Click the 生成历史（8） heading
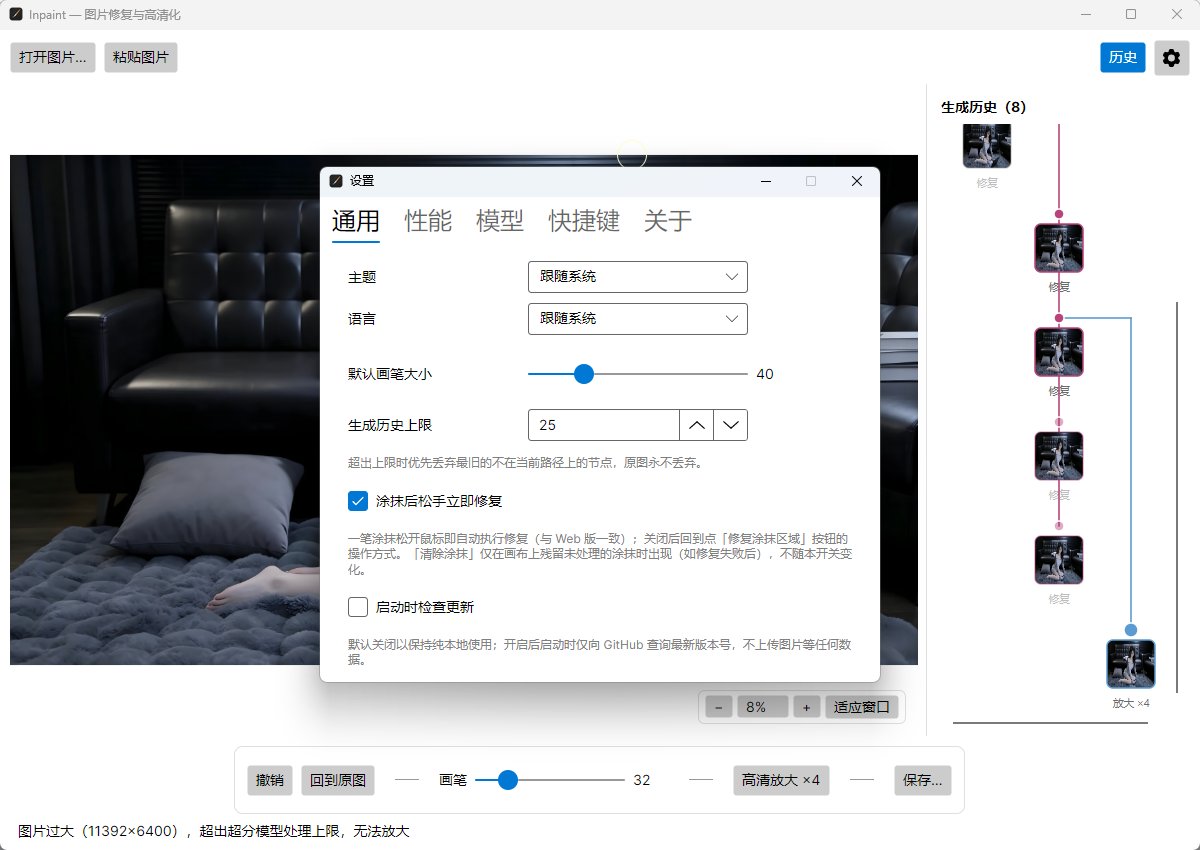Viewport: 1200px width, 850px height. point(984,107)
